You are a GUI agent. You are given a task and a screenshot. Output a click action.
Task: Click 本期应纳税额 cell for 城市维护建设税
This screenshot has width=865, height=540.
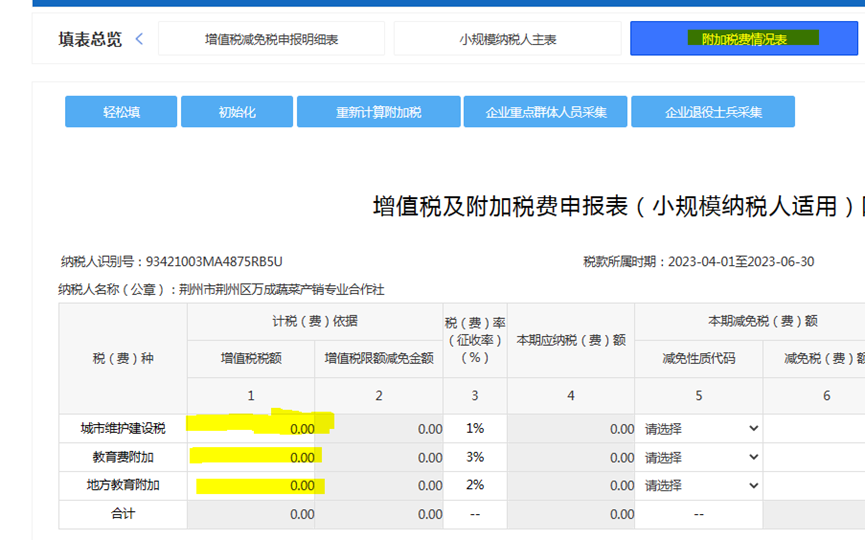[x=571, y=429]
